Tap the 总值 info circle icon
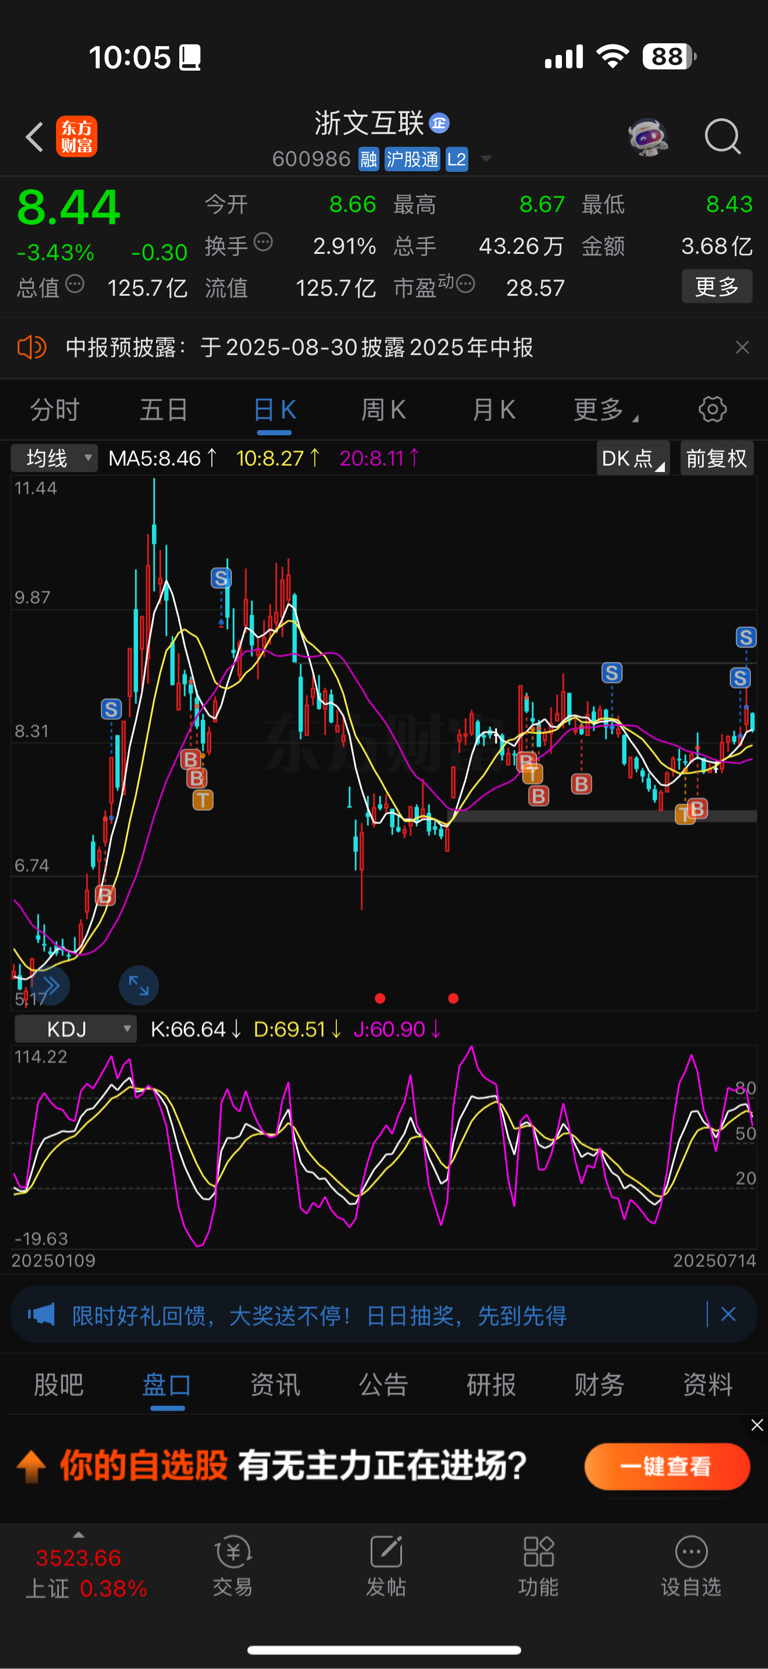 tap(75, 285)
